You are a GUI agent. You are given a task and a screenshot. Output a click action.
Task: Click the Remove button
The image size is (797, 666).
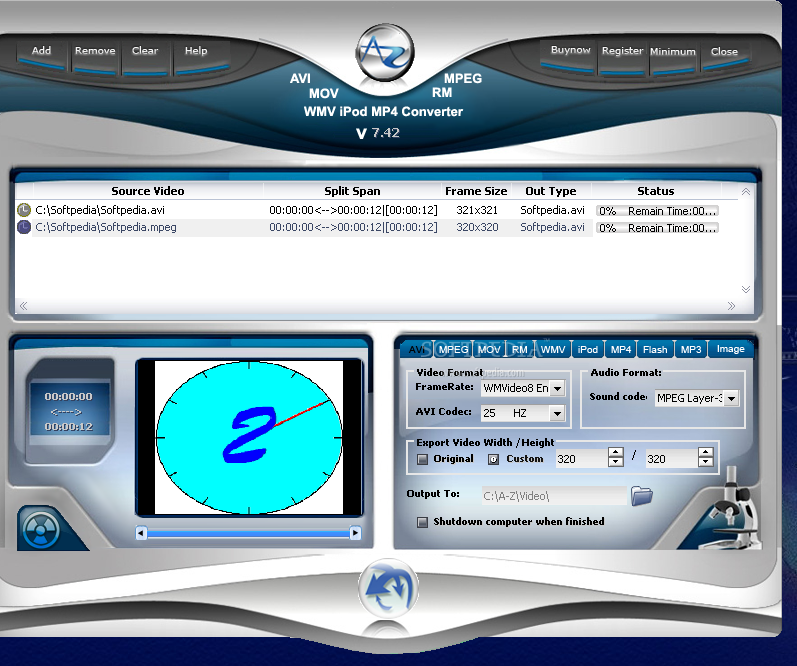click(95, 55)
